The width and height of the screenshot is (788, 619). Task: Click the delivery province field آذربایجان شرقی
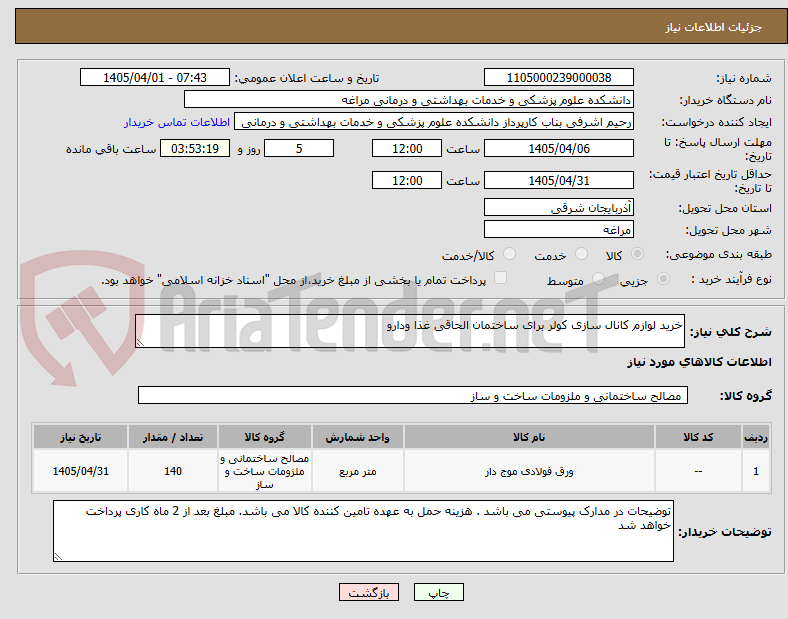coord(559,207)
